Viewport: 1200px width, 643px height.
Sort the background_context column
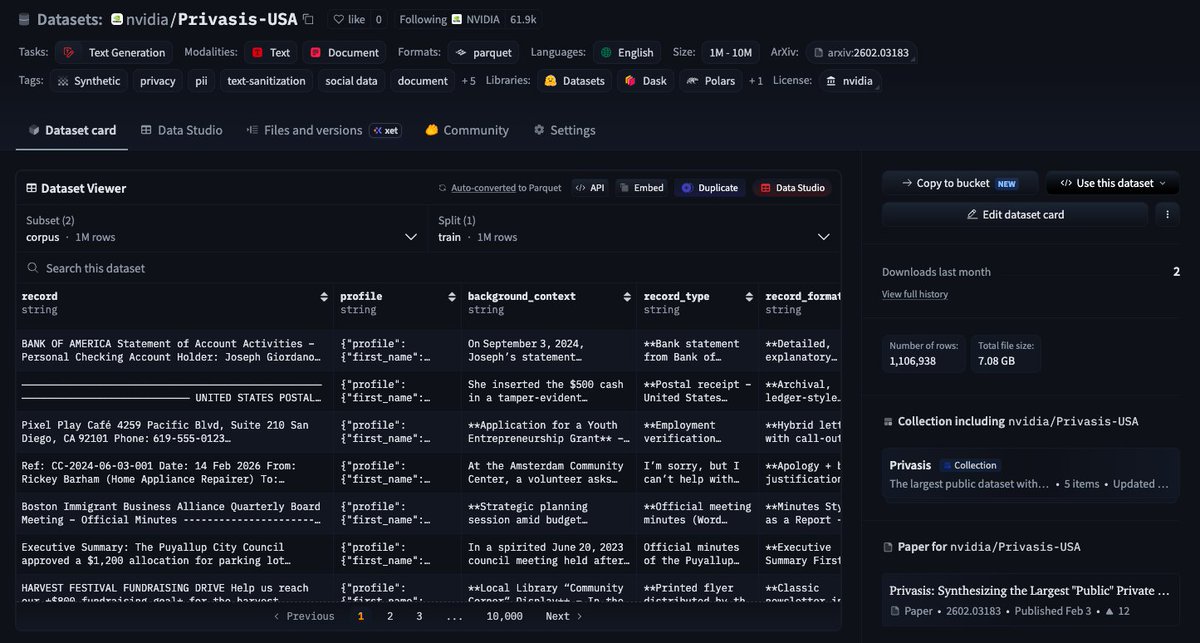628,297
